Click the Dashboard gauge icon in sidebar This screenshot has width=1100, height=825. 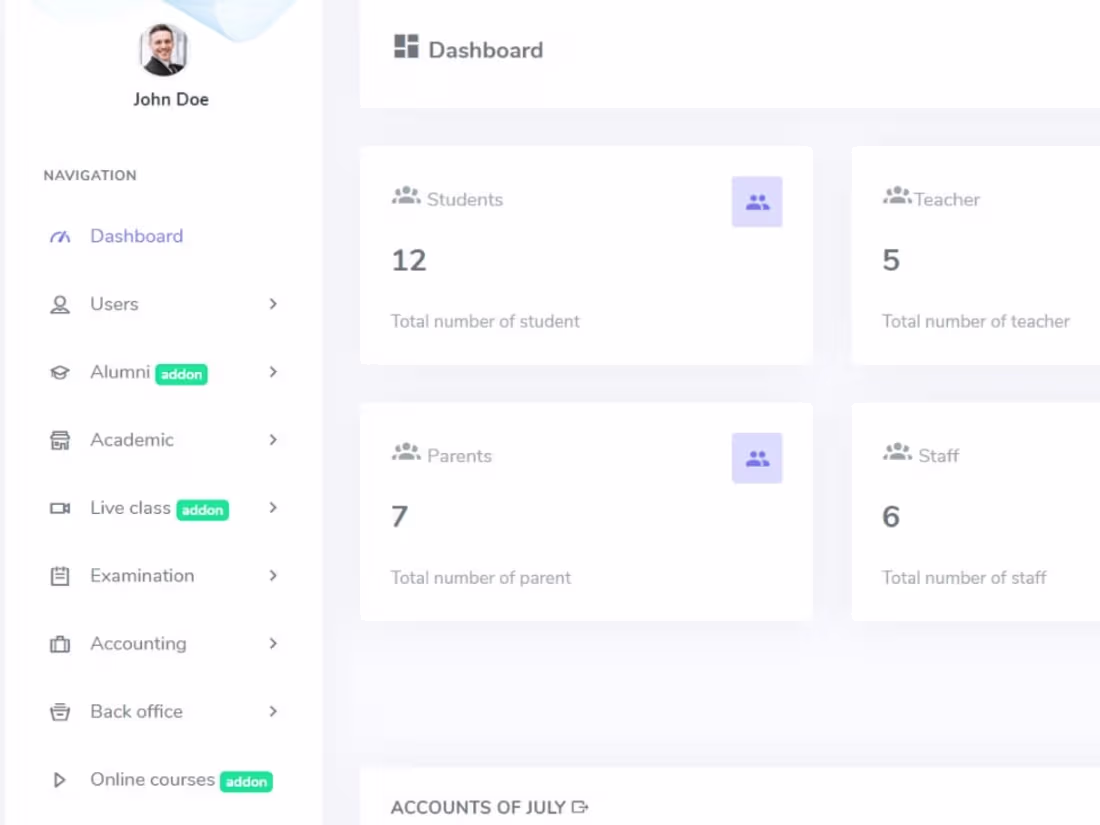pos(60,236)
